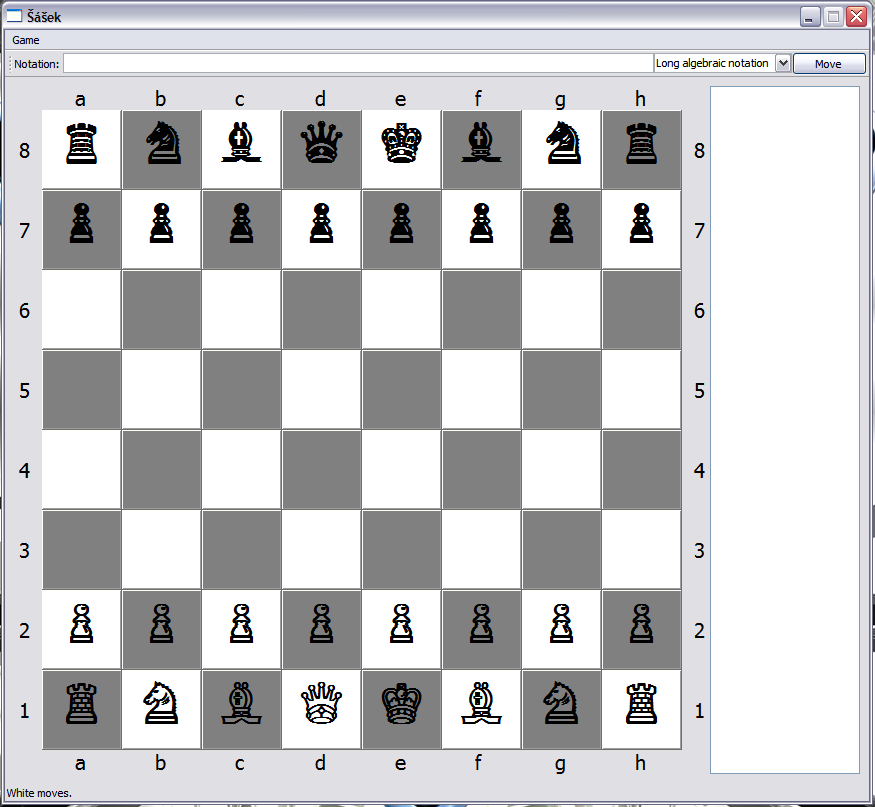
Task: Click the empty h3 square
Action: point(642,550)
